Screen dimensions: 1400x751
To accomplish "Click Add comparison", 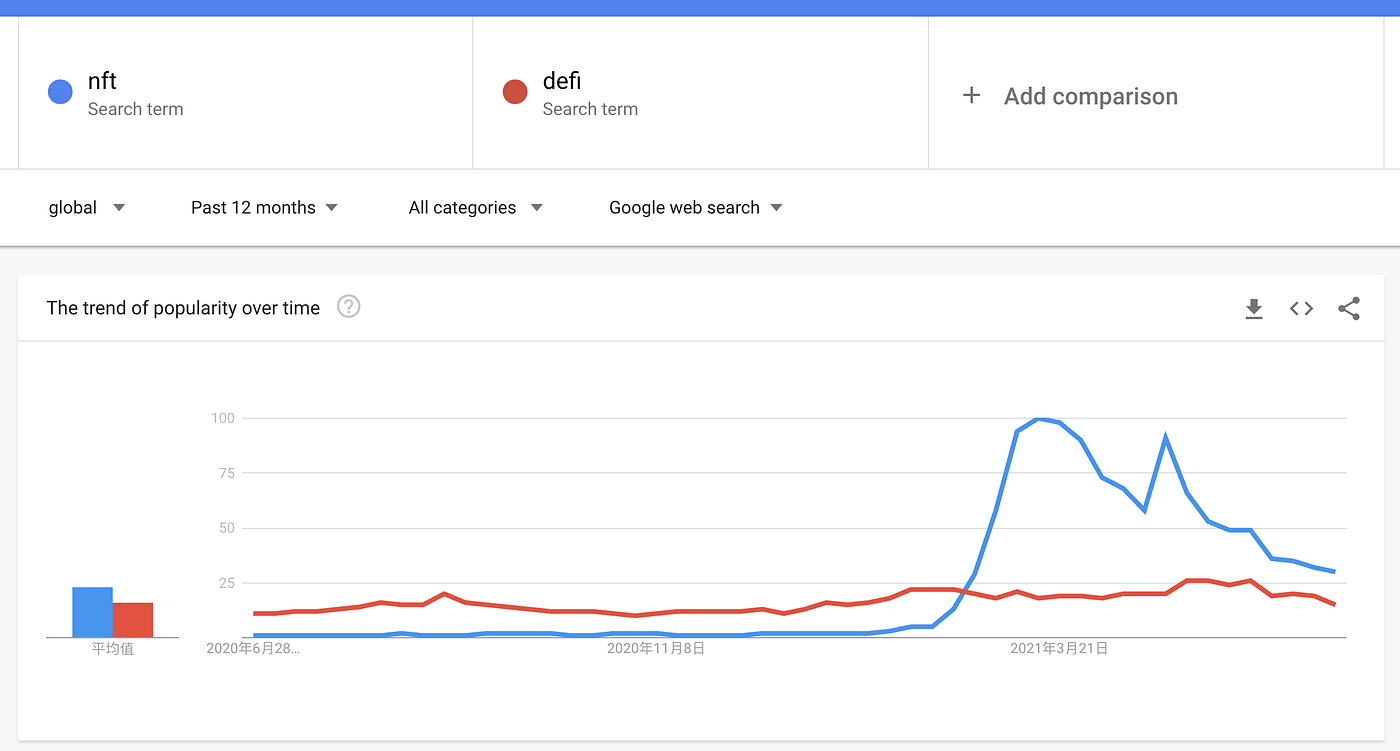I will (x=1091, y=96).
